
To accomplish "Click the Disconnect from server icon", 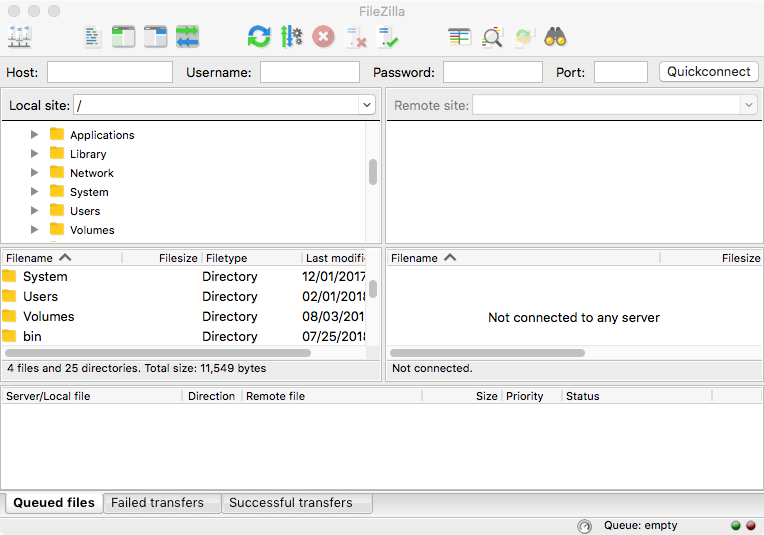I will (355, 37).
